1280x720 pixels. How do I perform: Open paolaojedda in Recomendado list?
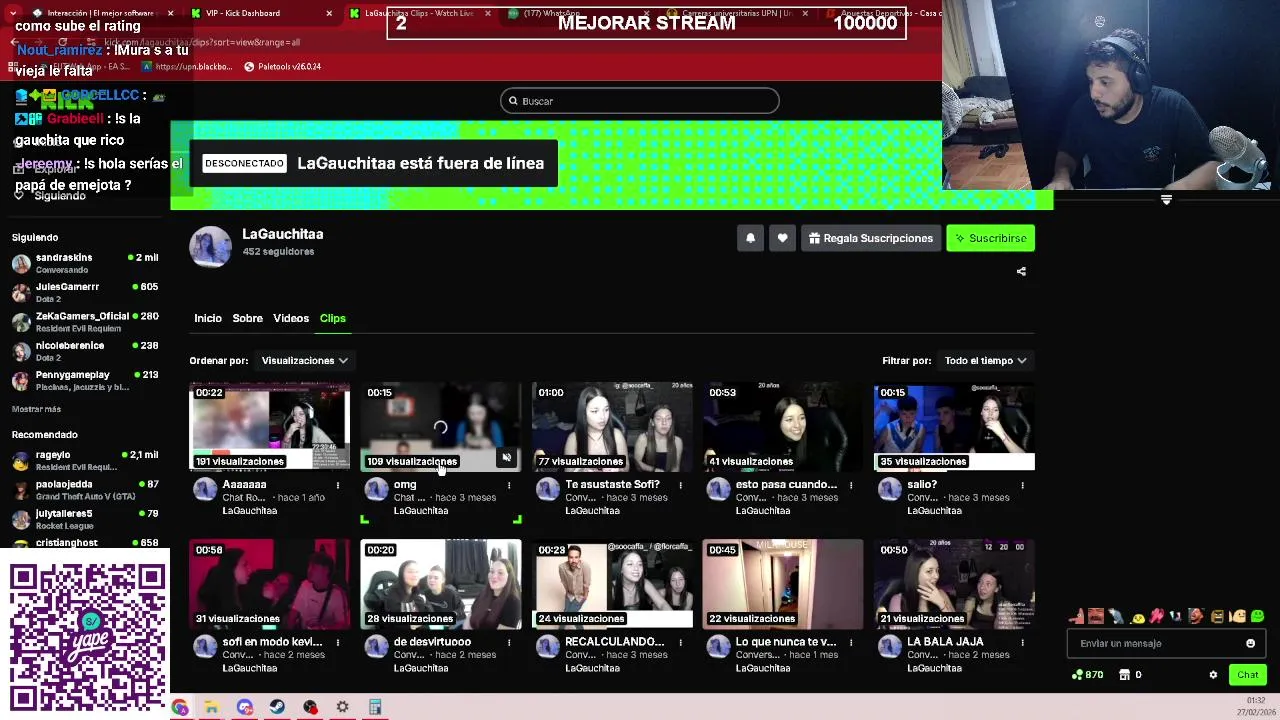(x=85, y=490)
